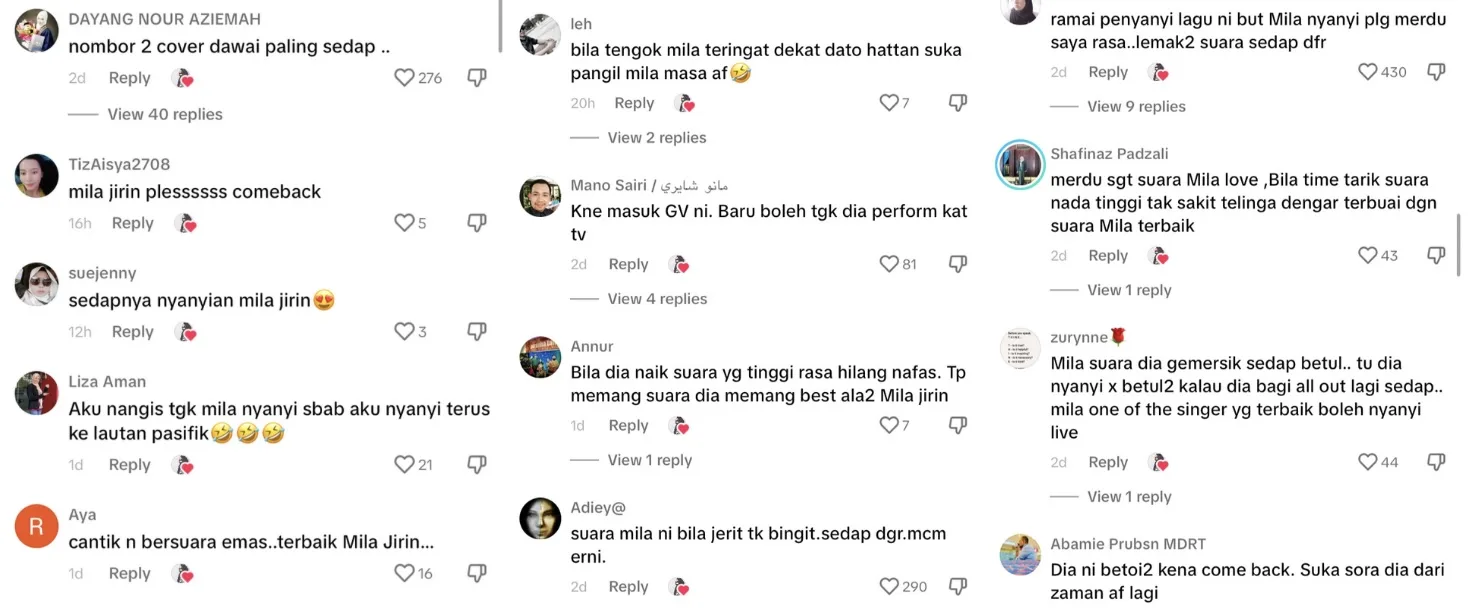Expand View 40 replies
This screenshot has width=1469, height=610.
pyautogui.click(x=165, y=115)
